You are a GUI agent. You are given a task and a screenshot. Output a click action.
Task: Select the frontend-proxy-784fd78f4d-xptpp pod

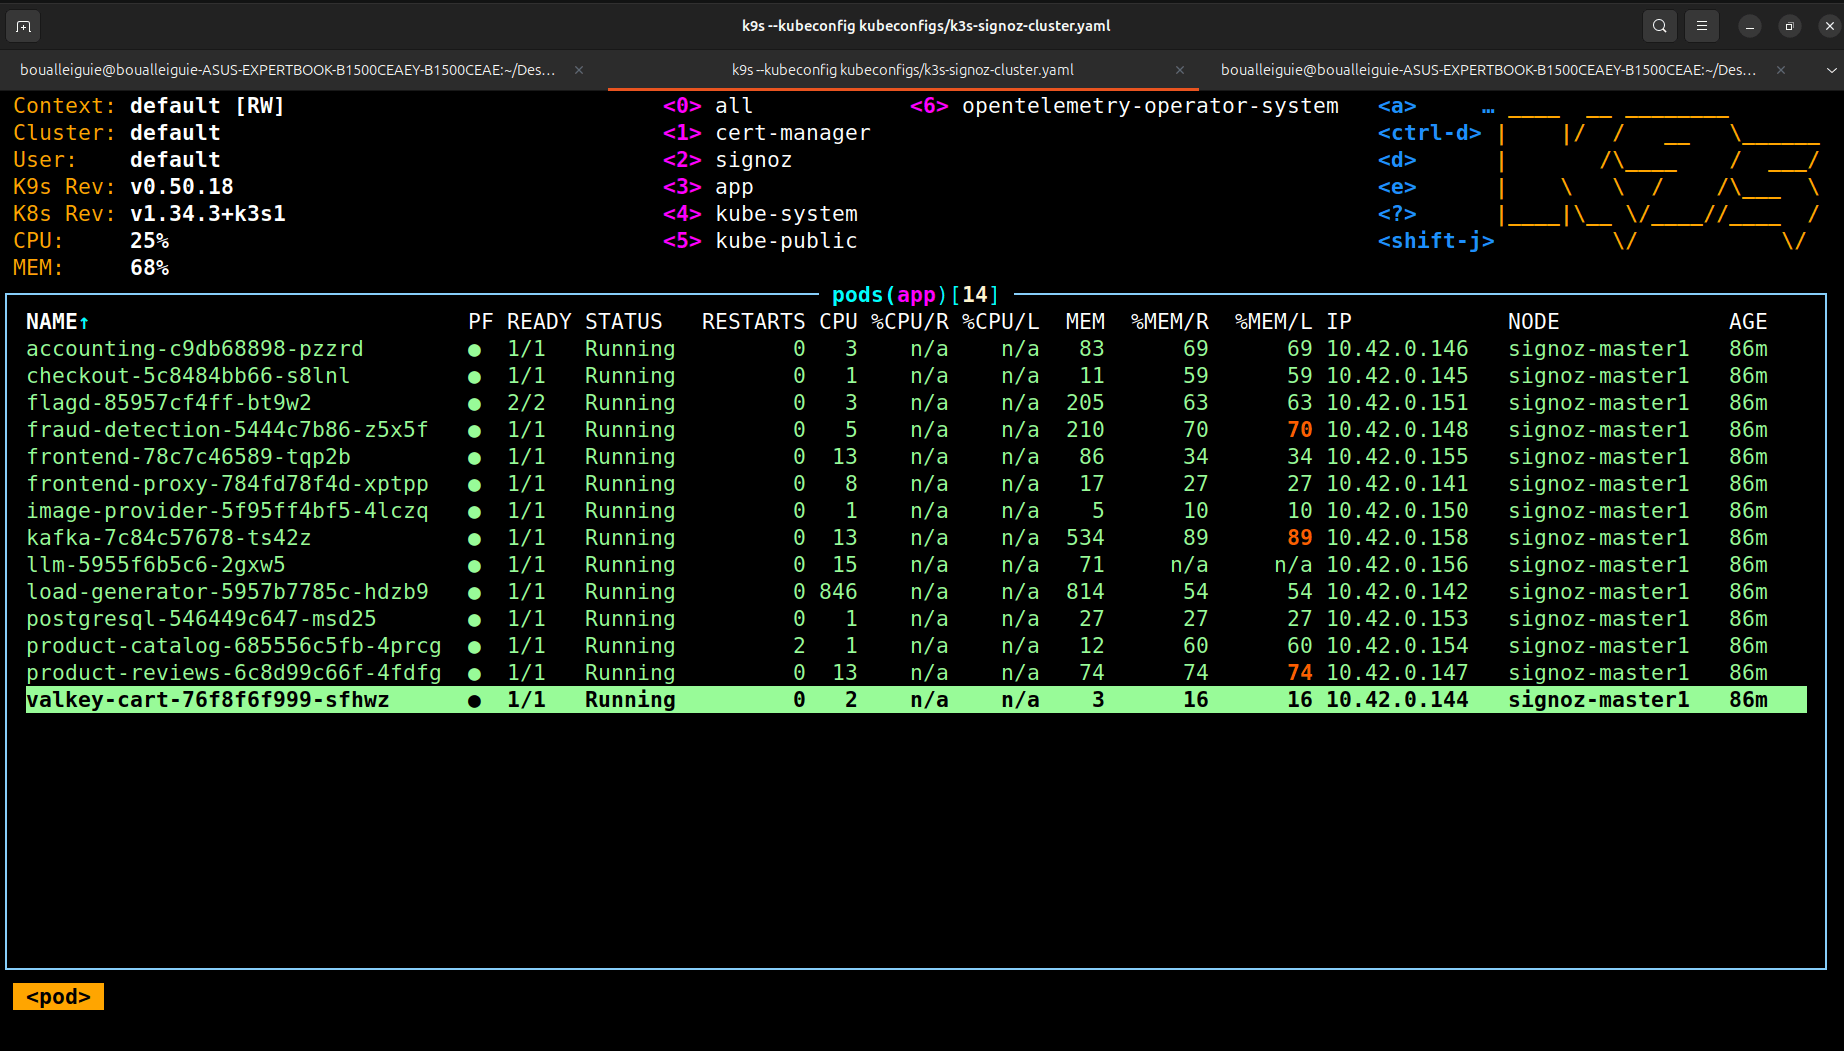(916, 484)
